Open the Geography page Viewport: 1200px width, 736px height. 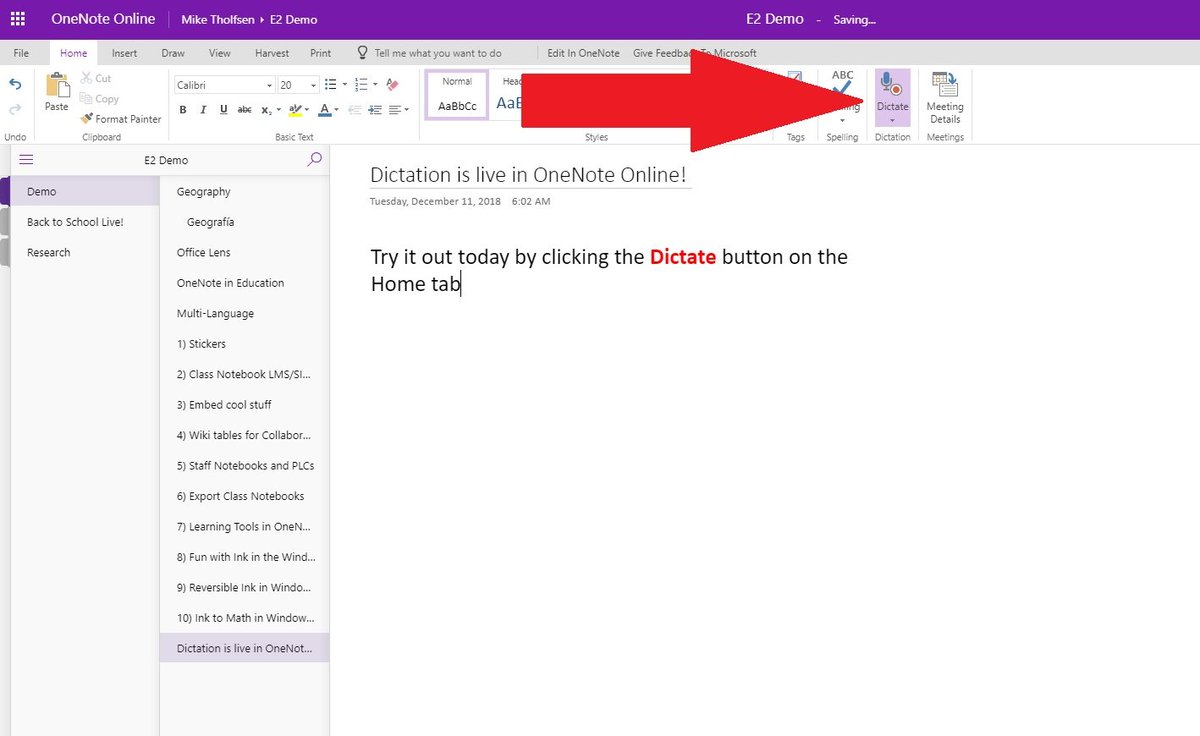[244, 191]
